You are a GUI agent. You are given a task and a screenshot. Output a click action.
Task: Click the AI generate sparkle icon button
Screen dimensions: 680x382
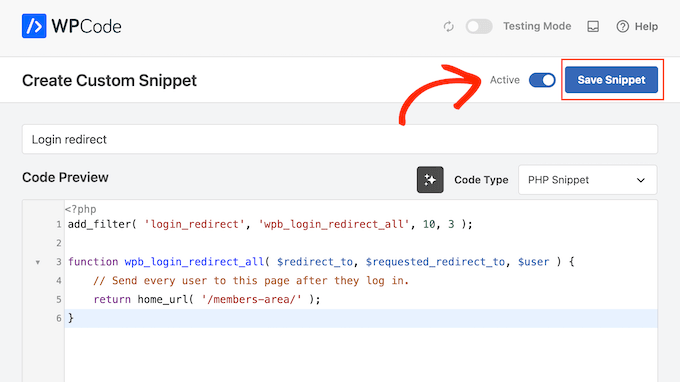point(430,180)
